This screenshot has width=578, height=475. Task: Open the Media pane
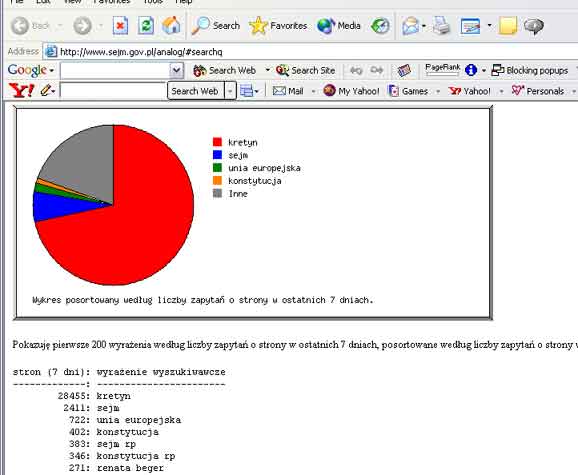pyautogui.click(x=338, y=26)
